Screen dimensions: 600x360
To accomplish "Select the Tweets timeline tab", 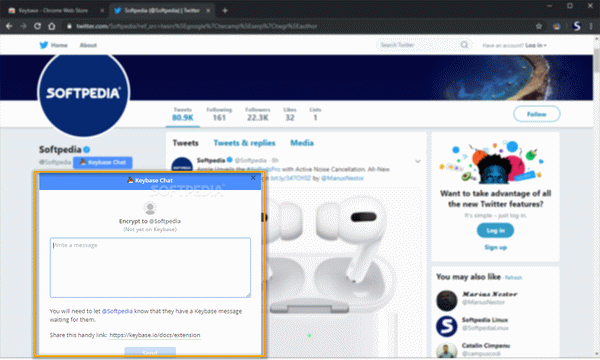I will [x=186, y=143].
